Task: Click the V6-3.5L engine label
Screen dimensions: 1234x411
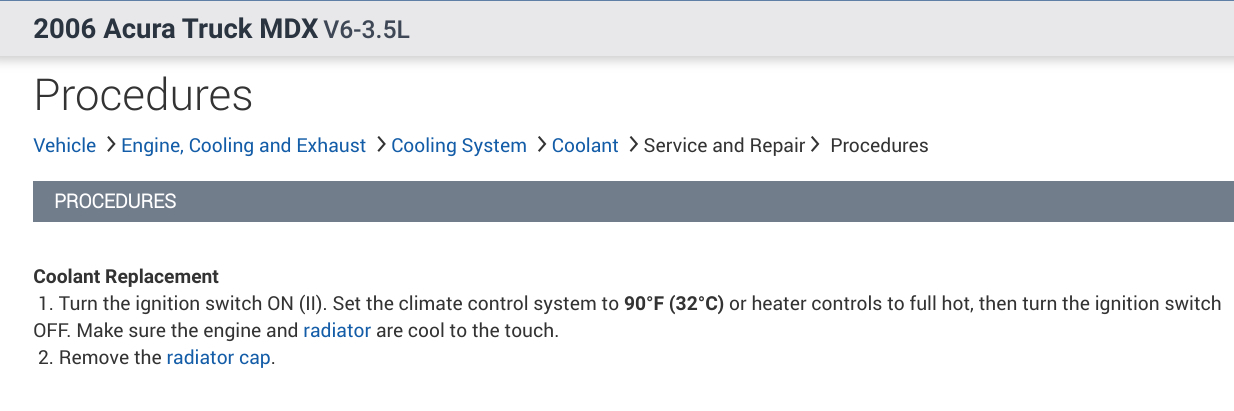Action: coord(367,29)
